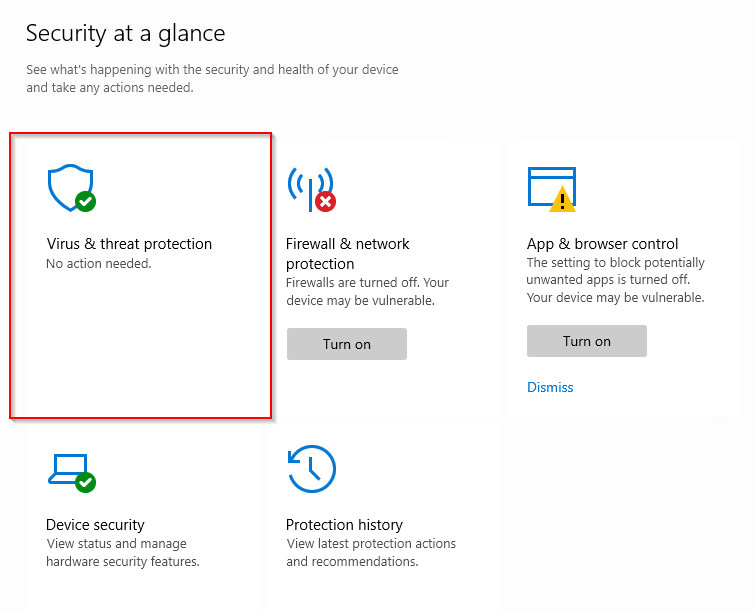754x610 pixels.
Task: Select the App & browser control heading
Action: (602, 244)
